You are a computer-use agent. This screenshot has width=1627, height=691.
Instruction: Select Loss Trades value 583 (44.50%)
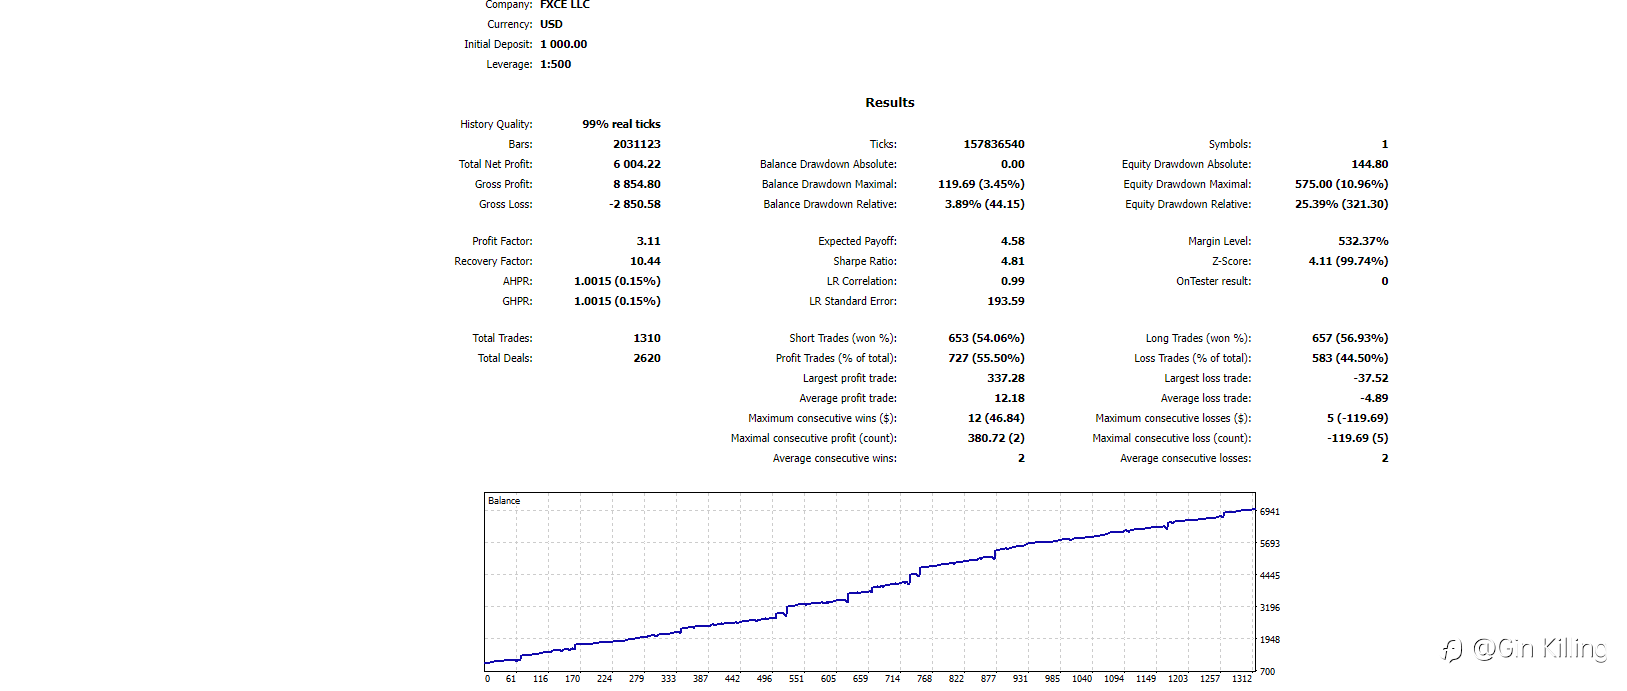(1350, 358)
